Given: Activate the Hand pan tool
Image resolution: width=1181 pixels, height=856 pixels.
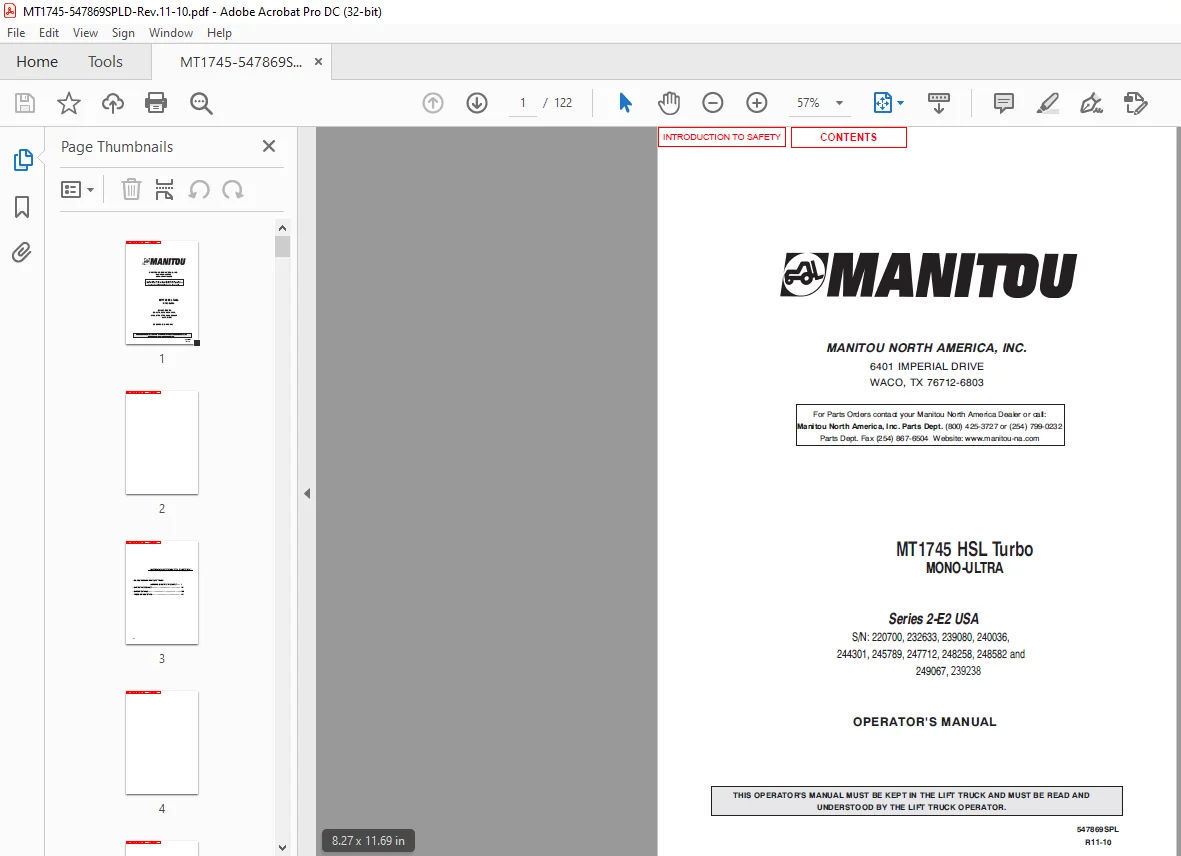Looking at the screenshot, I should click(x=669, y=103).
